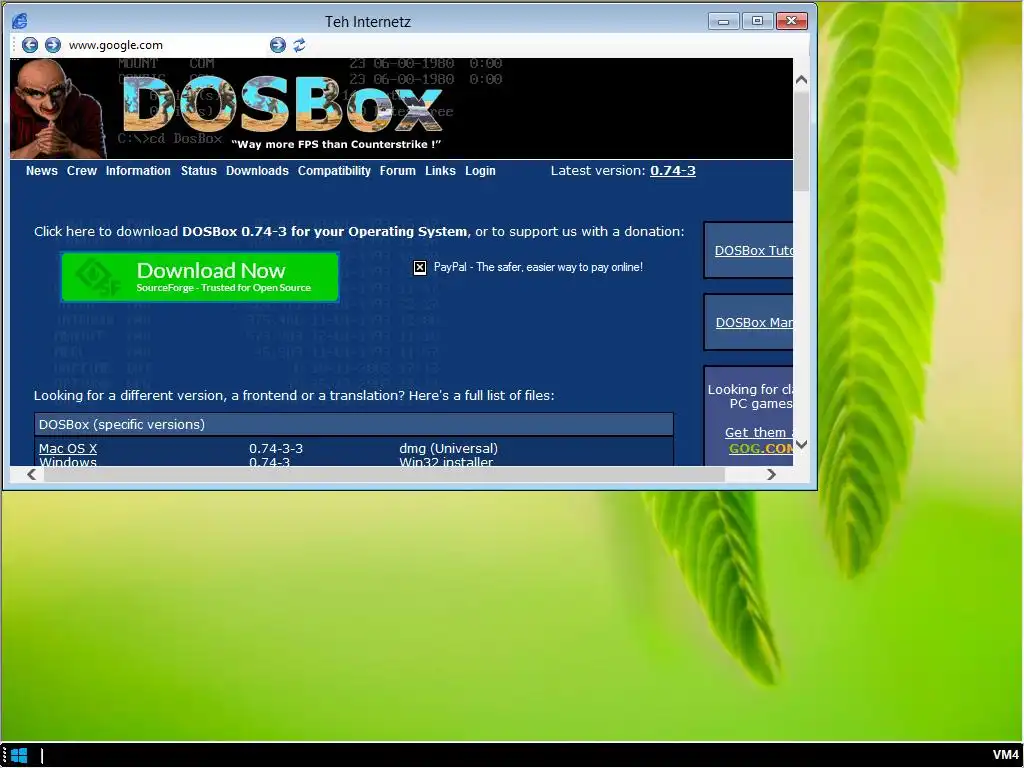This screenshot has width=1024, height=768.
Task: Visit the Forum link
Action: coord(398,171)
